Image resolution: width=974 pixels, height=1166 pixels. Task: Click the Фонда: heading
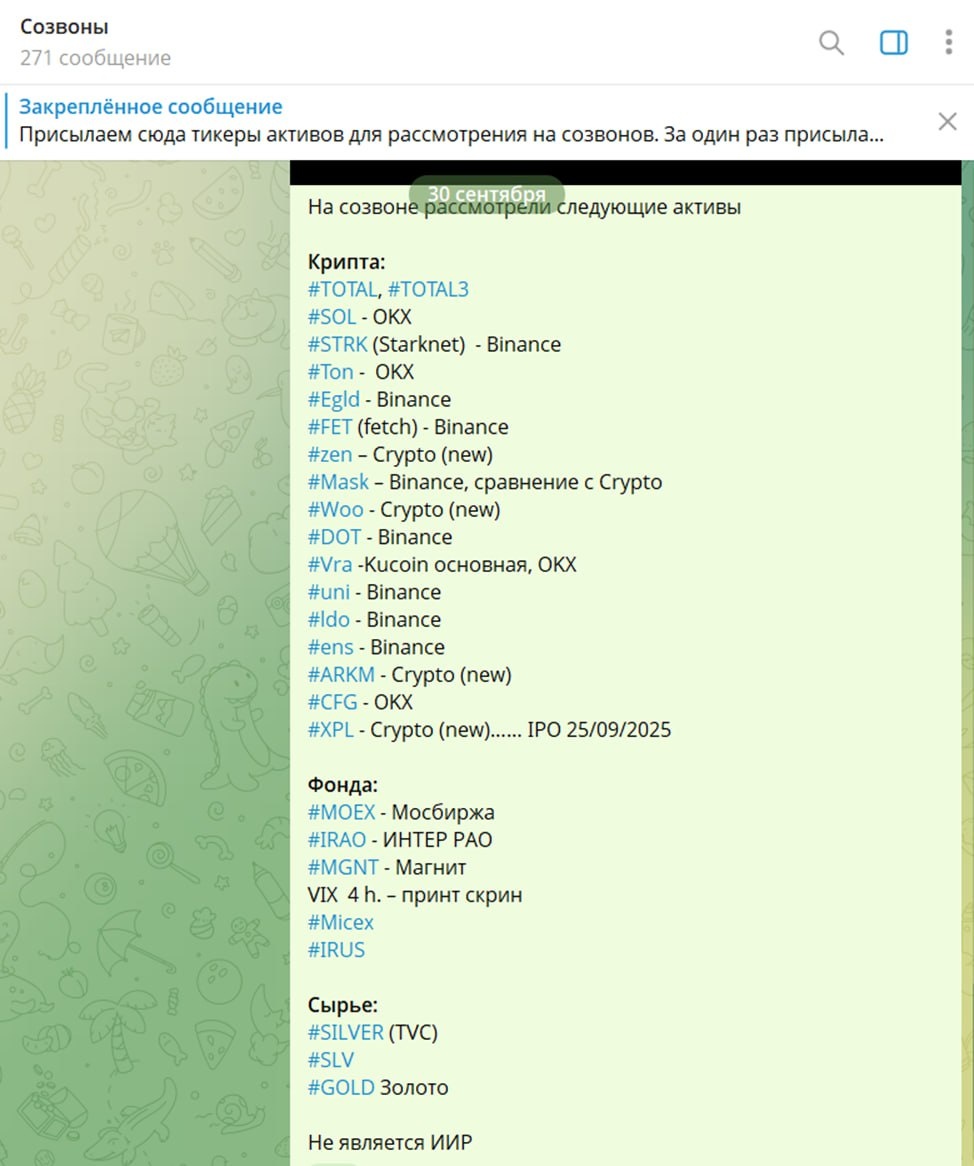(x=343, y=785)
